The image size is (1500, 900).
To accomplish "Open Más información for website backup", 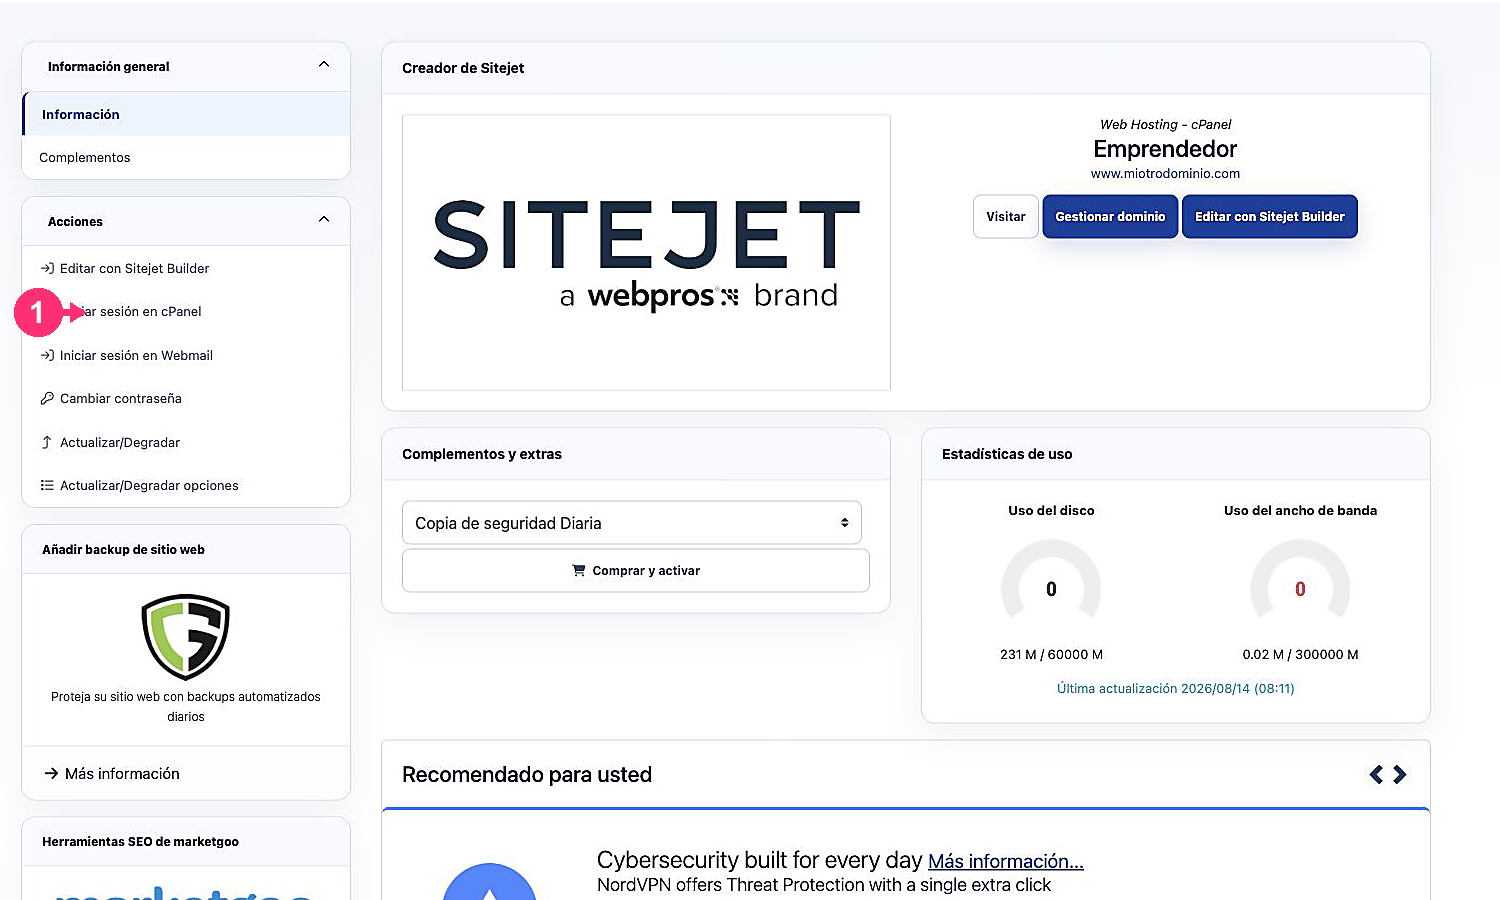I will (x=122, y=774).
